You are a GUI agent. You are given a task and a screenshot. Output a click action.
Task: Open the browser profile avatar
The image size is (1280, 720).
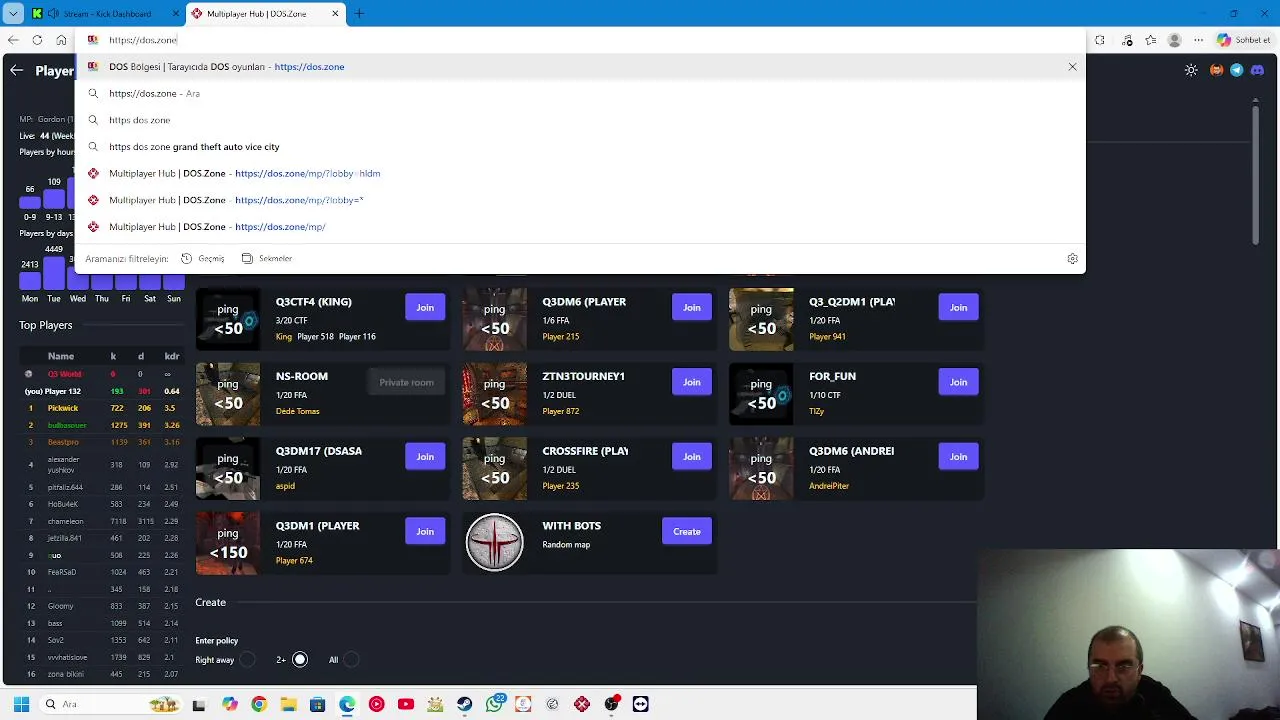[1174, 40]
